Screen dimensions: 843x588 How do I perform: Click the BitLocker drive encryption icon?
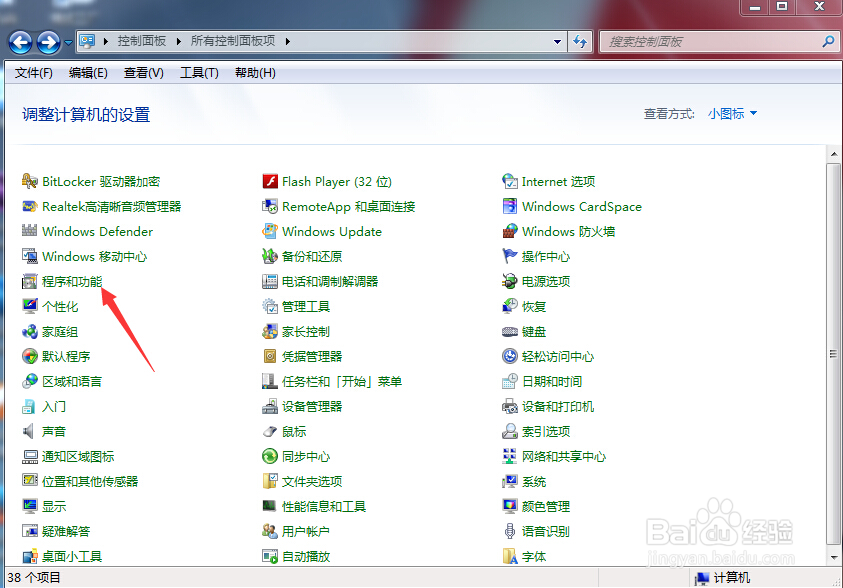[30, 181]
